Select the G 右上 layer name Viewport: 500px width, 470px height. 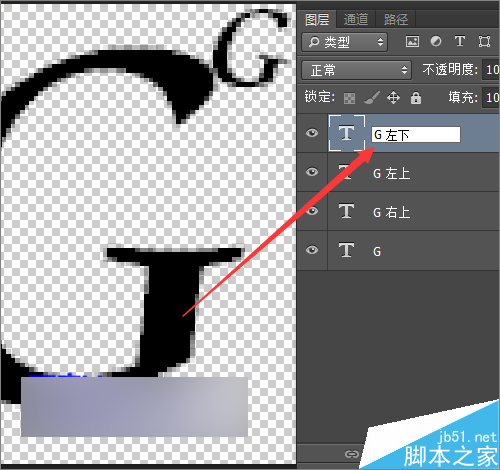pyautogui.click(x=392, y=212)
